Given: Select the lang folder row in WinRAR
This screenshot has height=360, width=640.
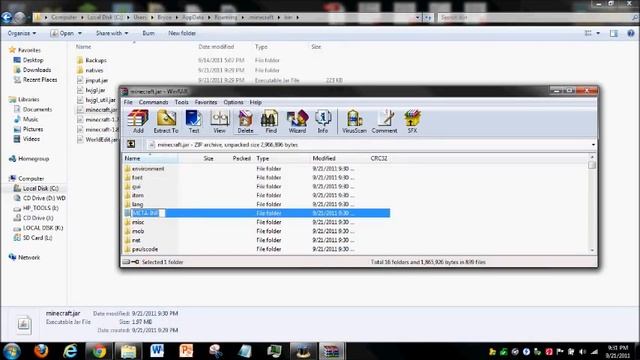Looking at the screenshot, I should [x=256, y=204].
